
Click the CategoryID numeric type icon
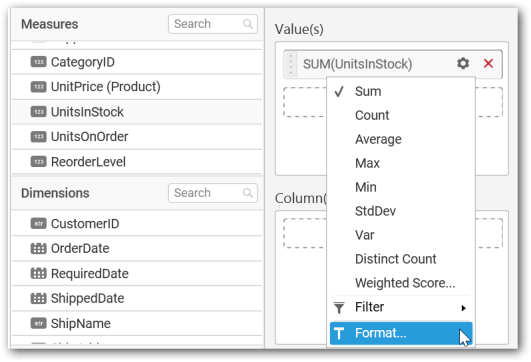tap(38, 62)
